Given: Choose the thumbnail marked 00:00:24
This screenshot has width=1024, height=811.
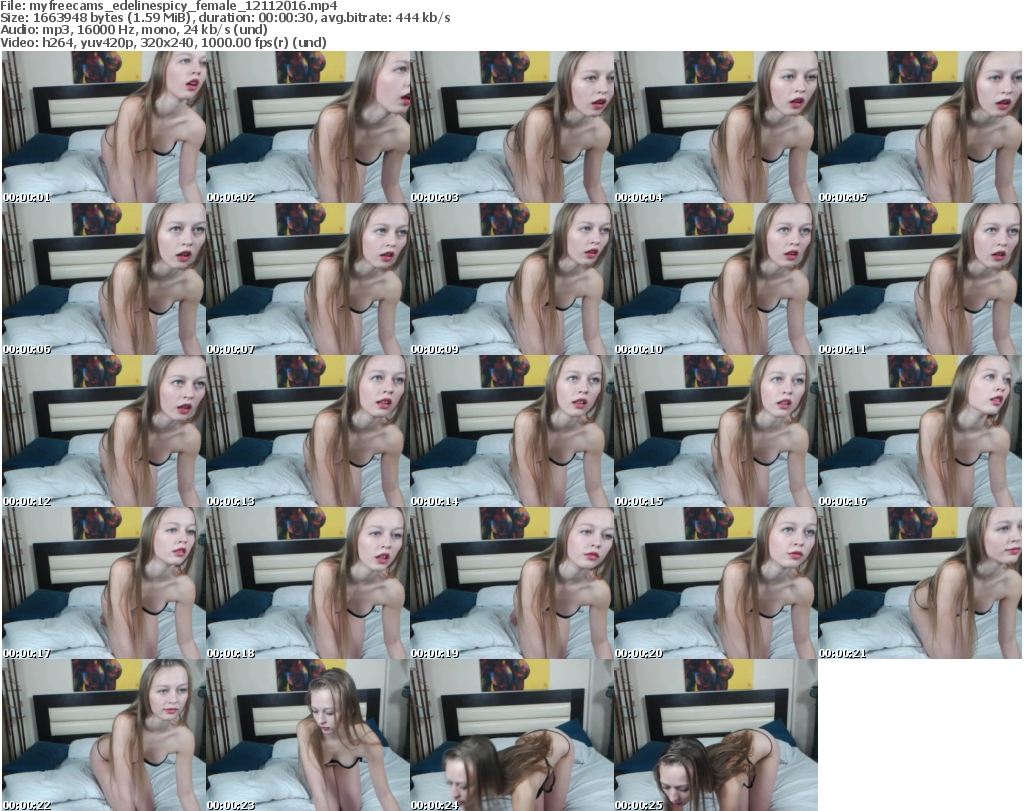Looking at the screenshot, I should pos(512,735).
